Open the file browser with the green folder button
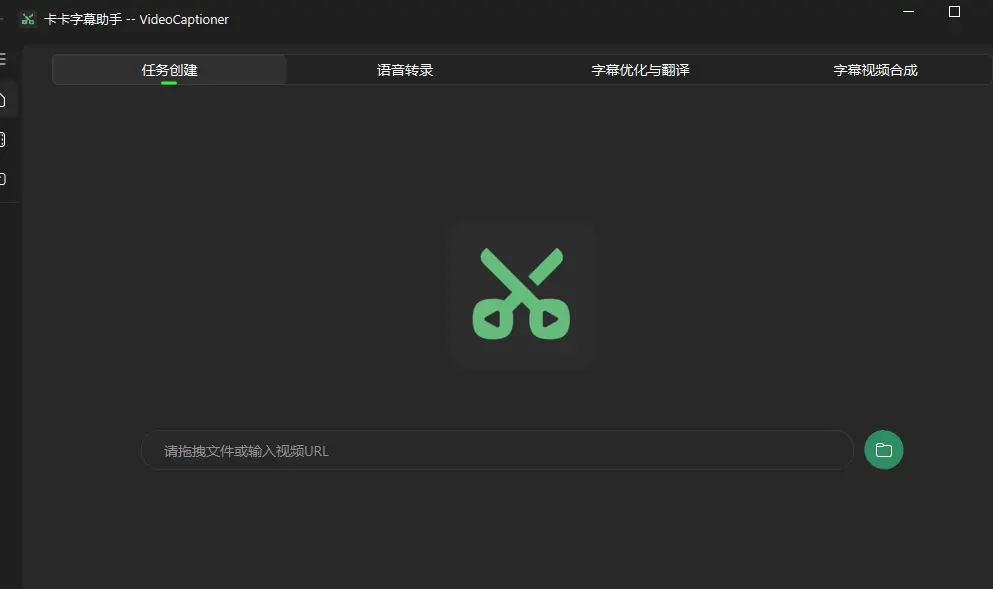 point(883,450)
